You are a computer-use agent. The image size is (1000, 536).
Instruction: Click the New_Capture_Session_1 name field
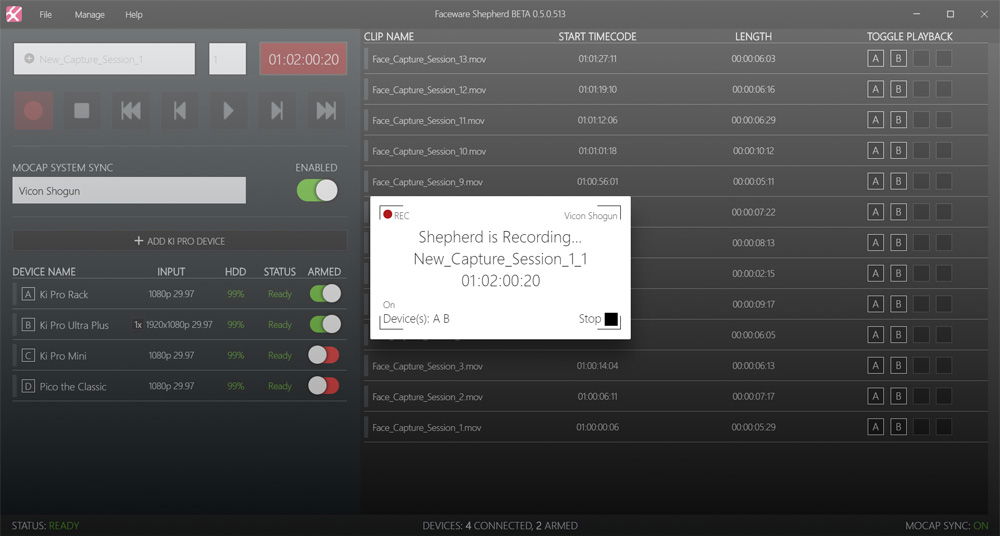(105, 59)
